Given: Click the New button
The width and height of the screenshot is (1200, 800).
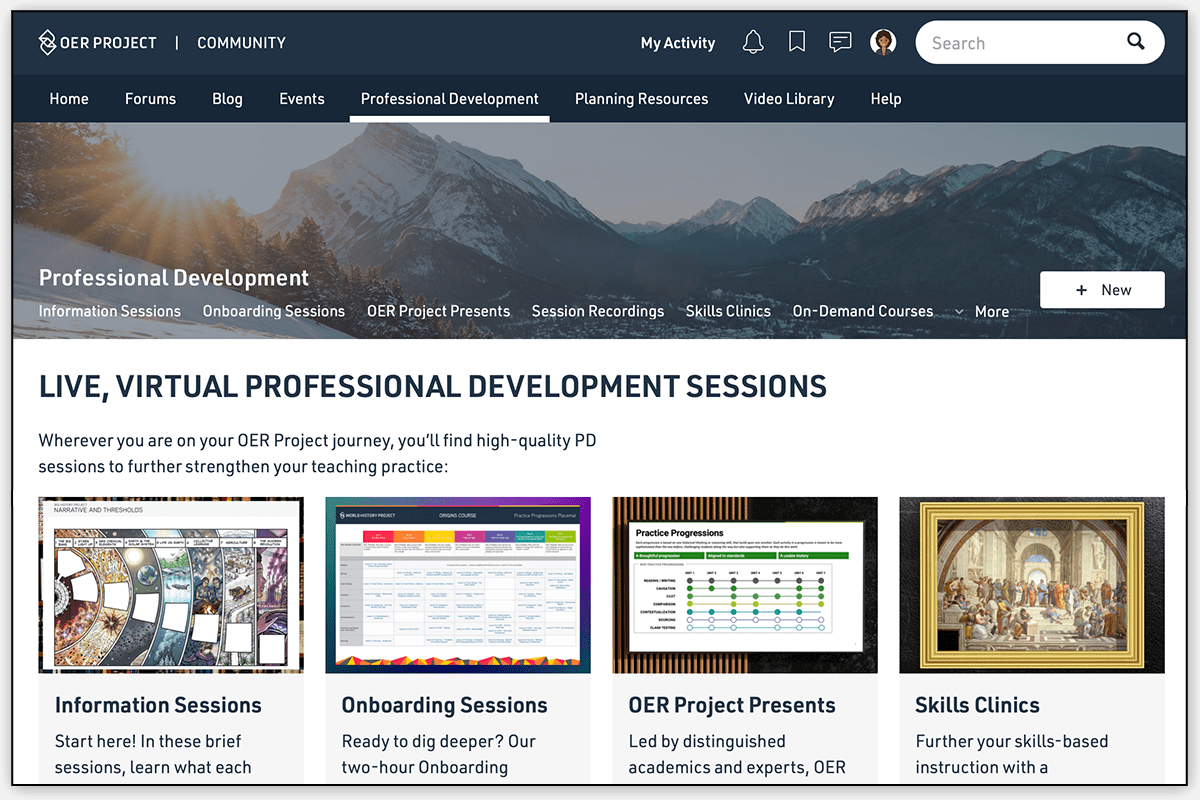Looking at the screenshot, I should (x=1102, y=290).
